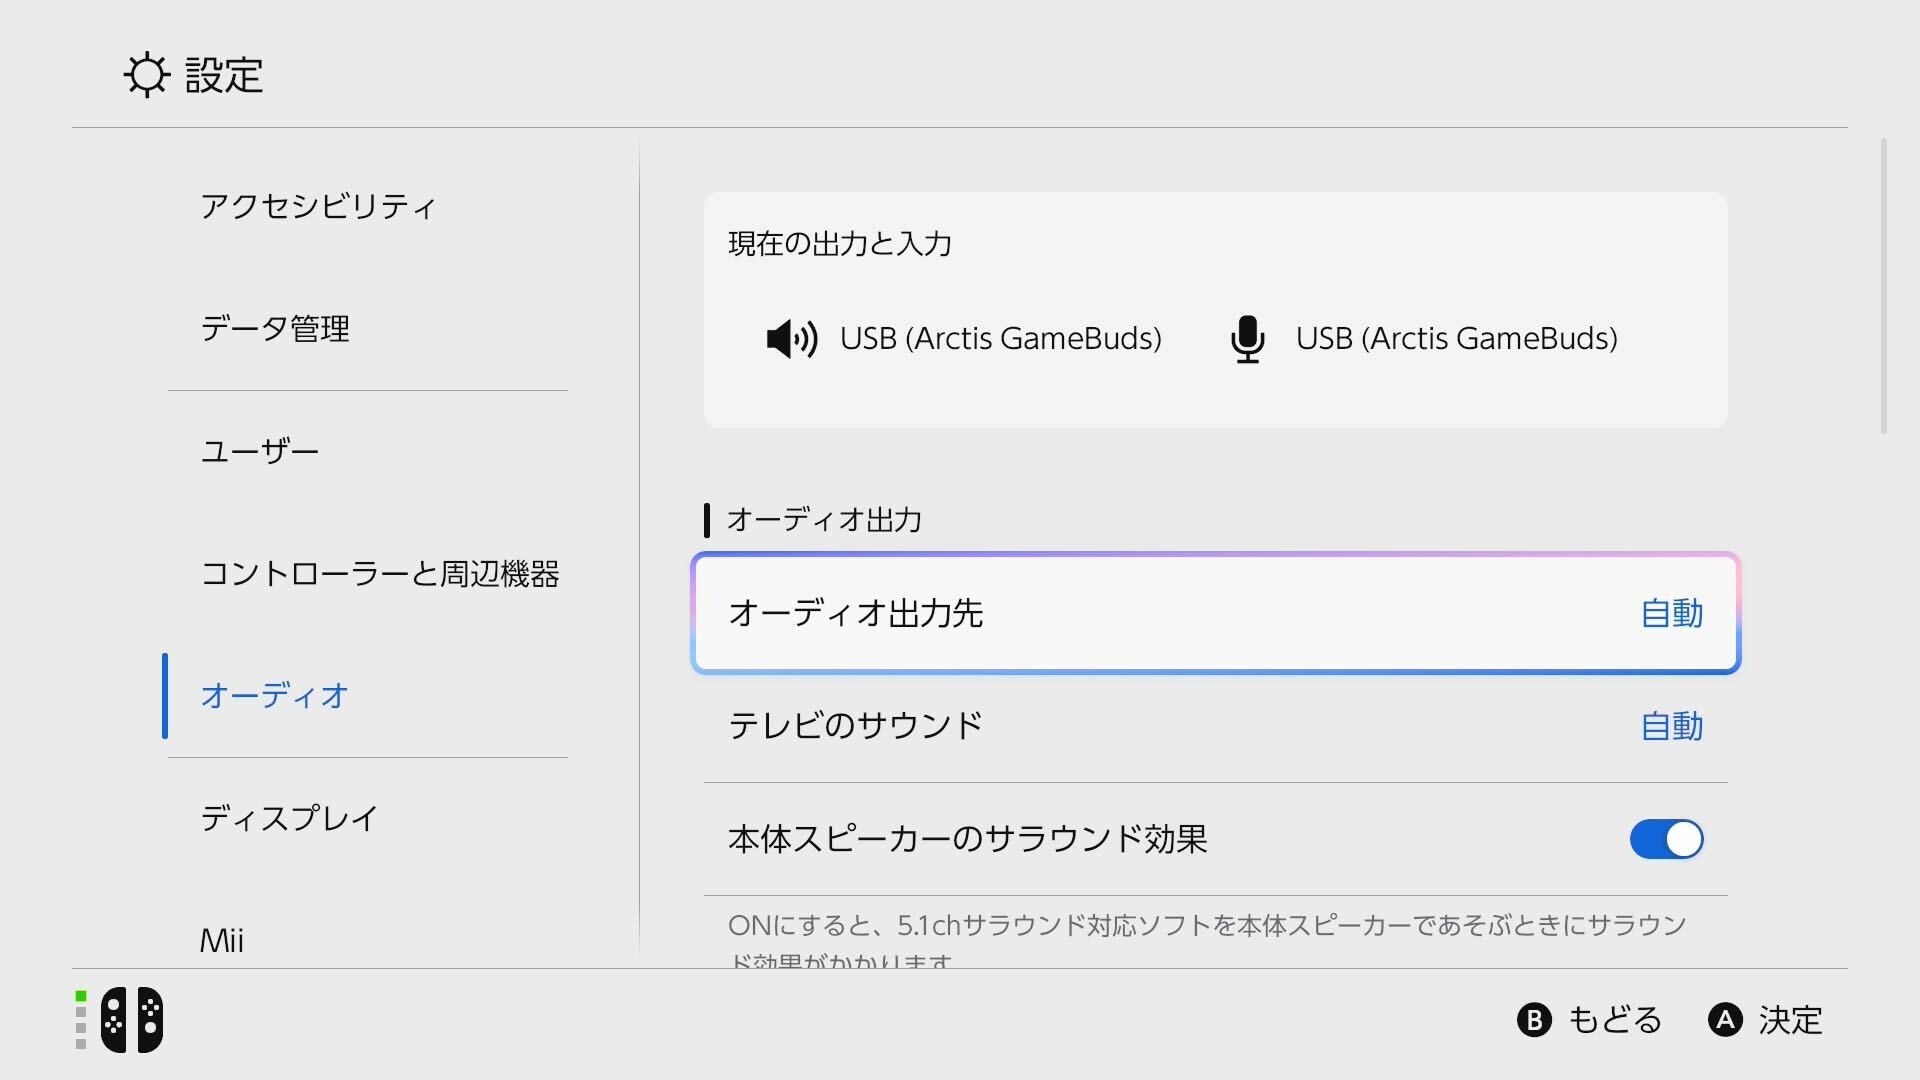1920x1080 pixels.
Task: Click the A button circle icon
Action: pyautogui.click(x=1726, y=1021)
